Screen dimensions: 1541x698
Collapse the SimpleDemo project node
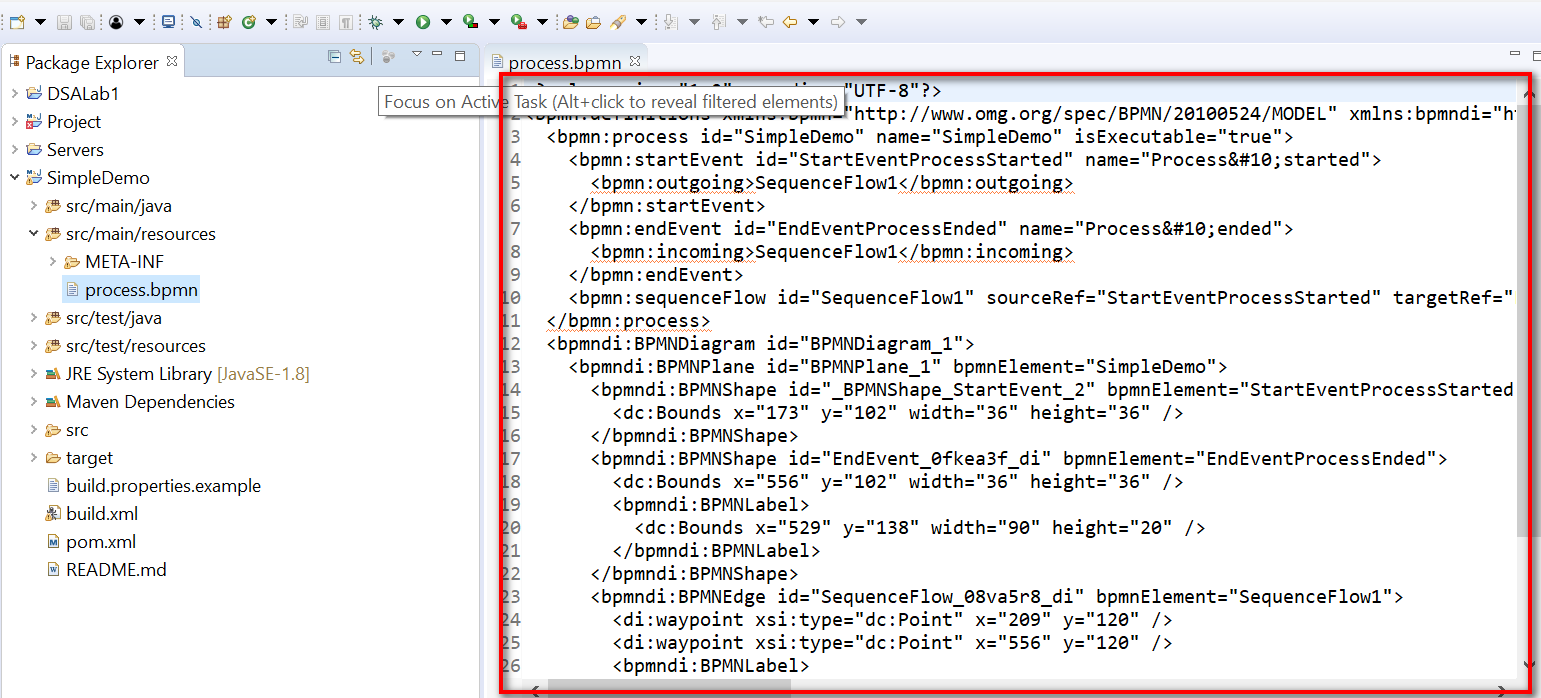[15, 178]
